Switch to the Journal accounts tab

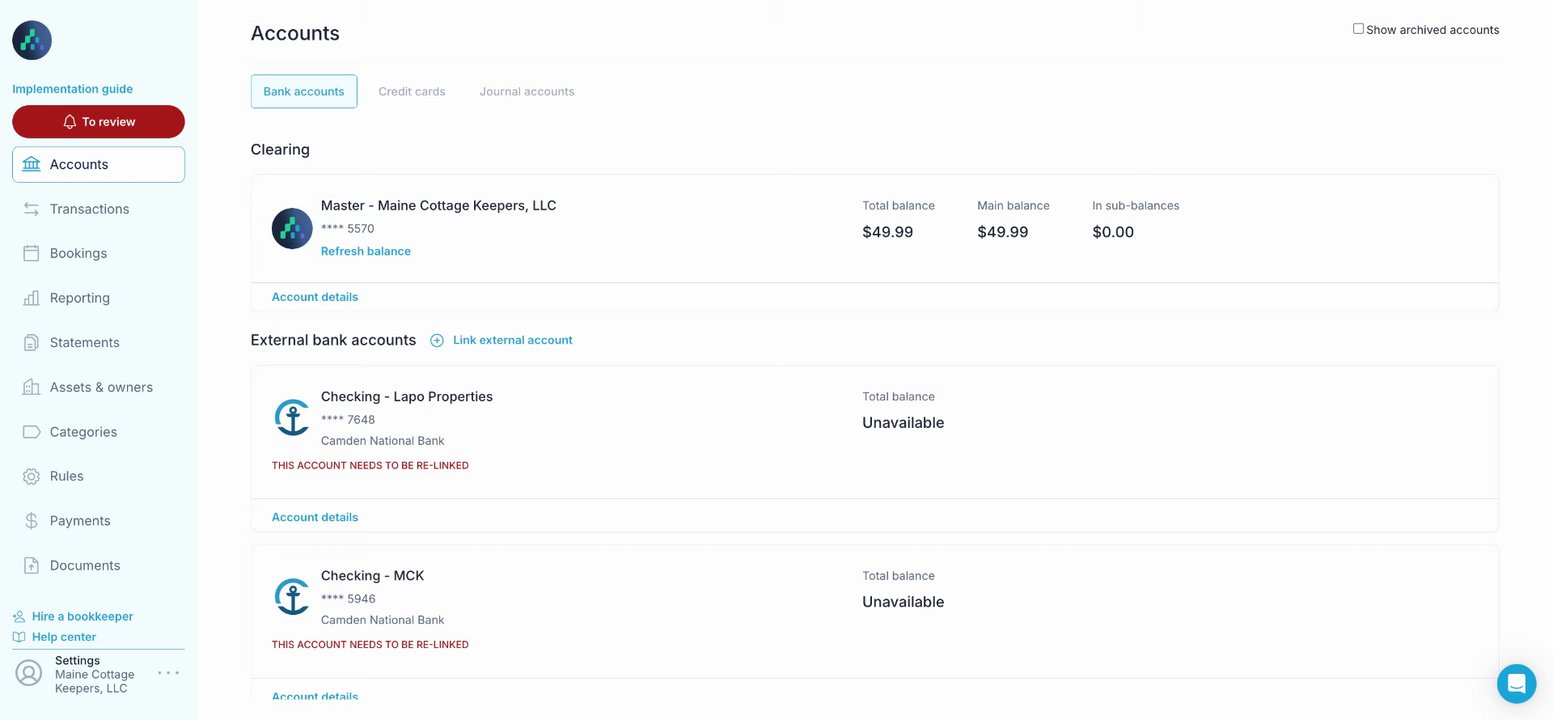tap(527, 91)
